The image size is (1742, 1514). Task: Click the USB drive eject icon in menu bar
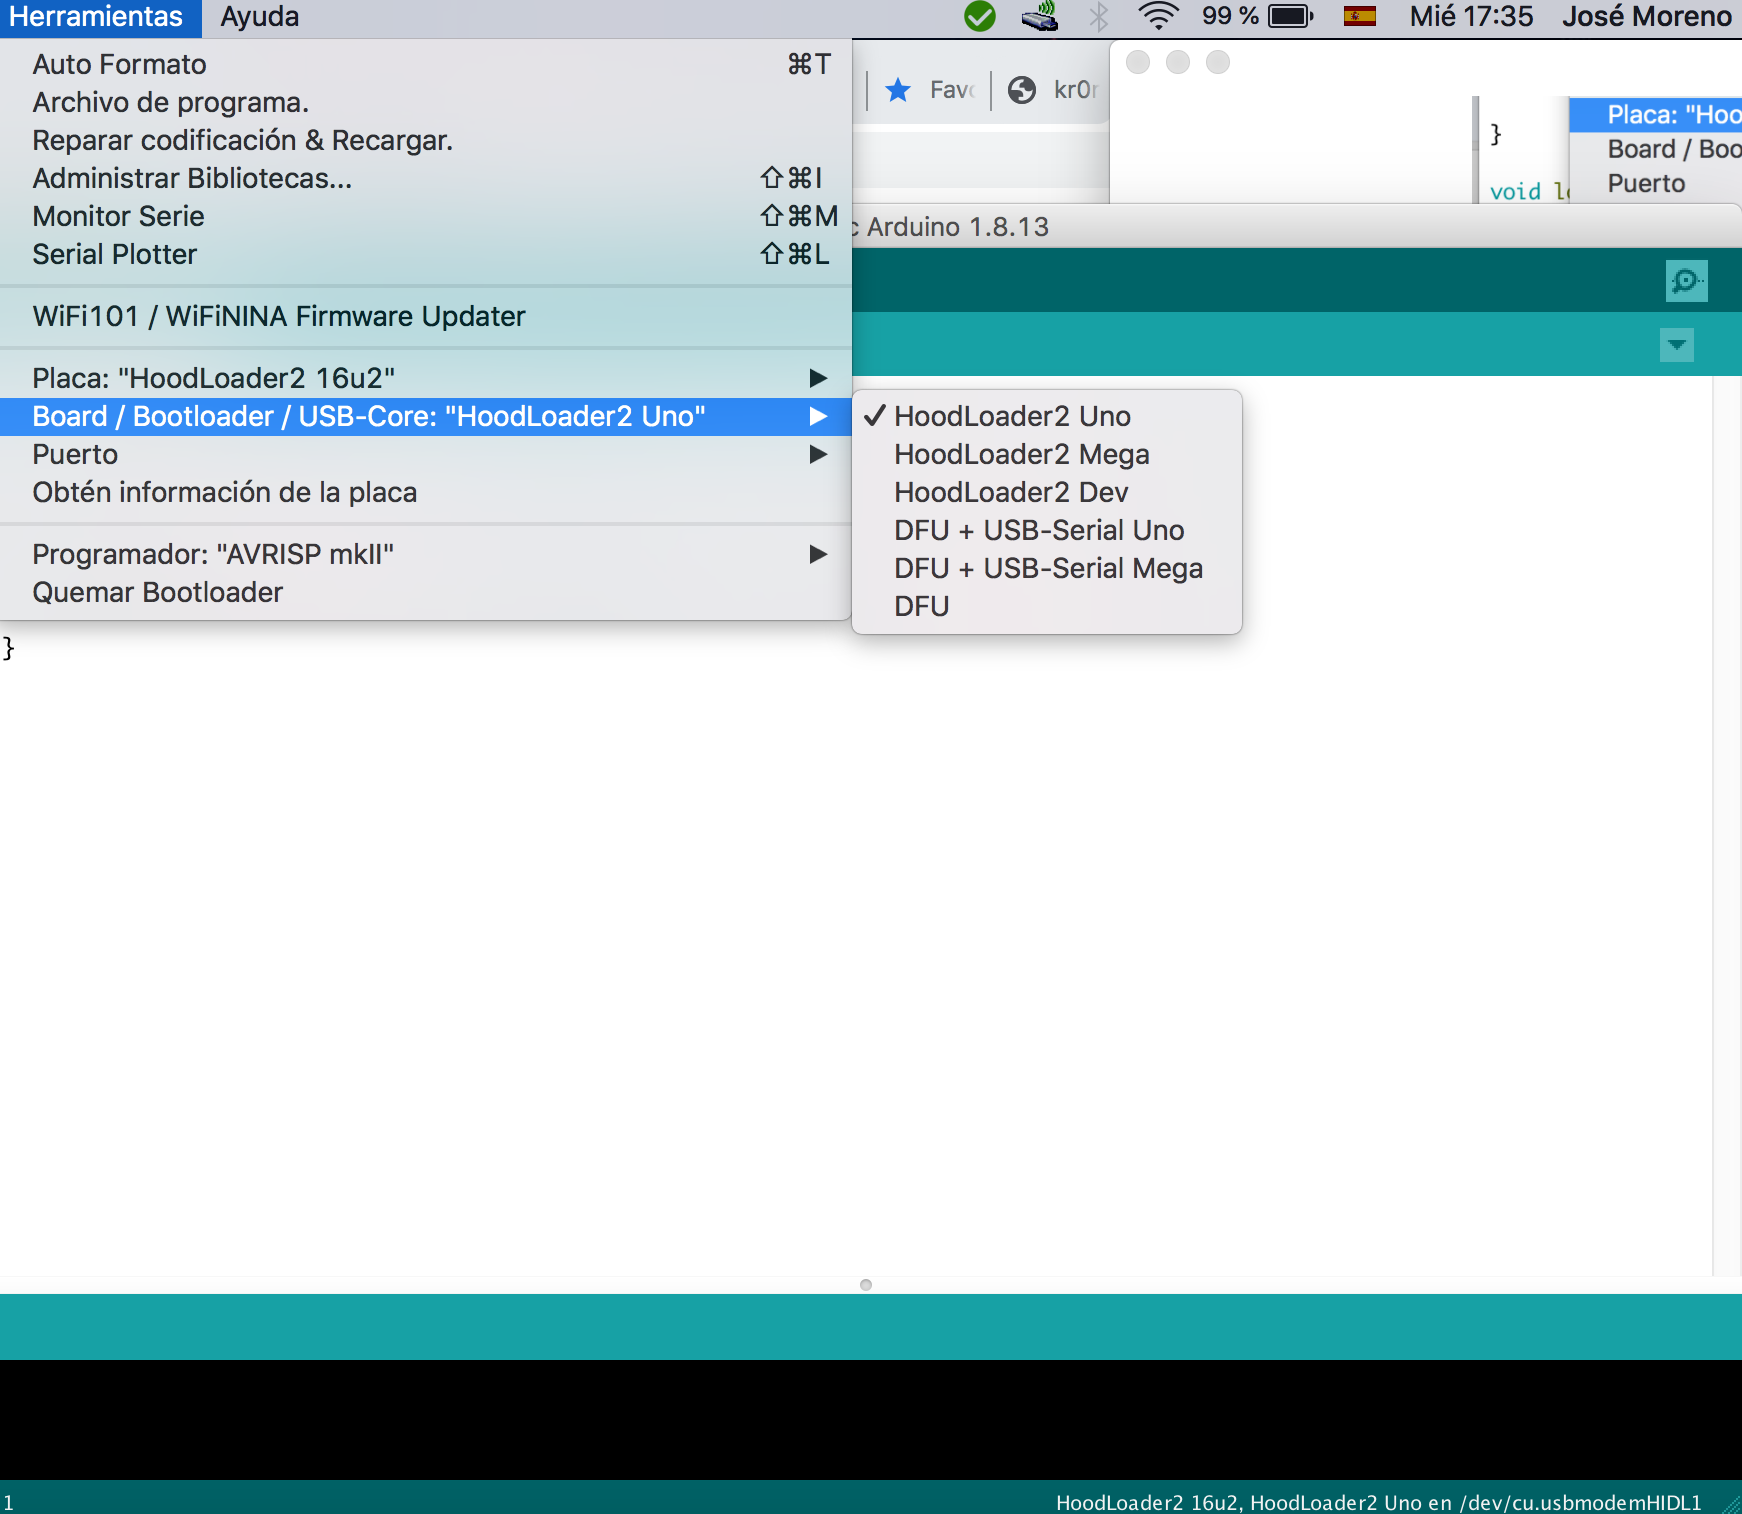click(x=1040, y=16)
